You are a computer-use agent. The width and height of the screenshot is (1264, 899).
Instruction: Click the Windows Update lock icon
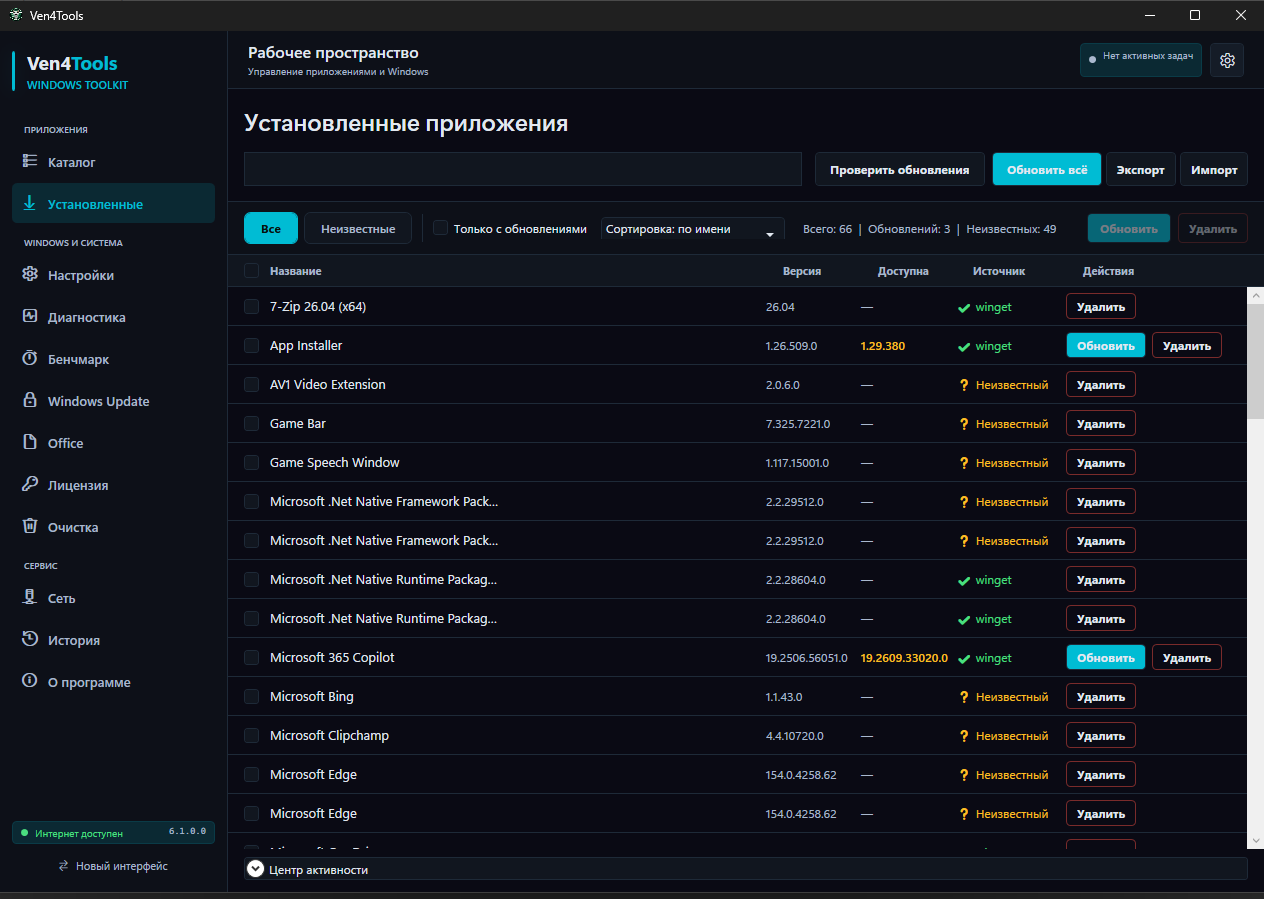pos(30,401)
